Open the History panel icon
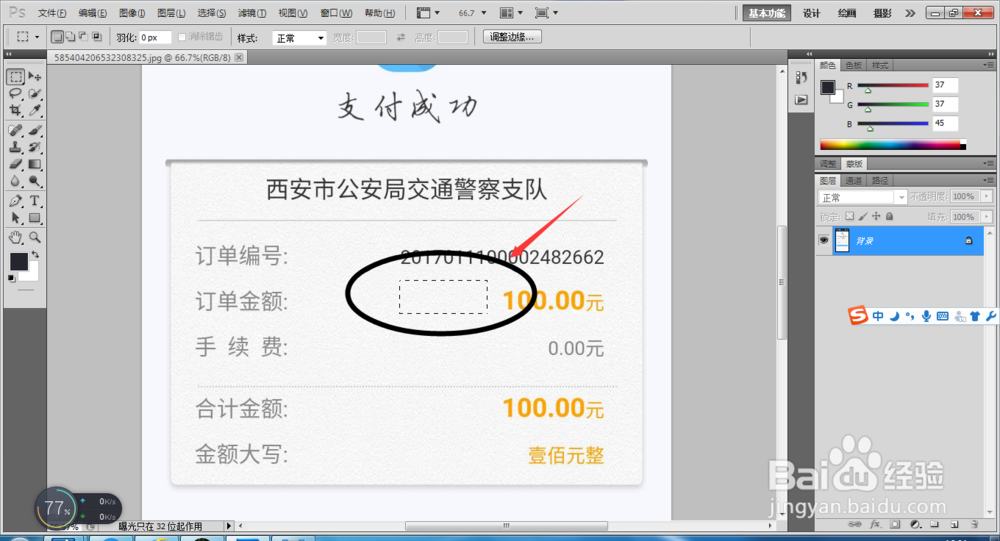This screenshot has height=541, width=1000. click(802, 78)
